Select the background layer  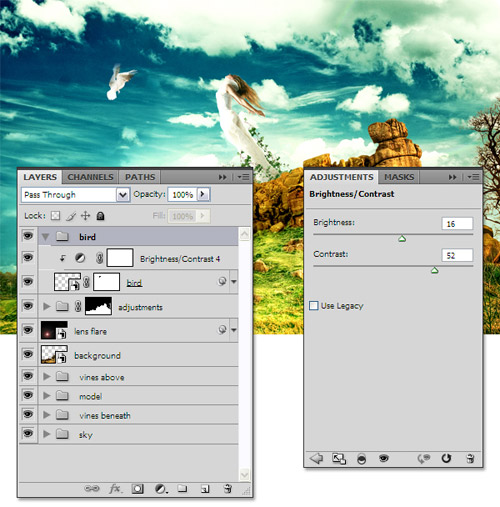[138, 354]
